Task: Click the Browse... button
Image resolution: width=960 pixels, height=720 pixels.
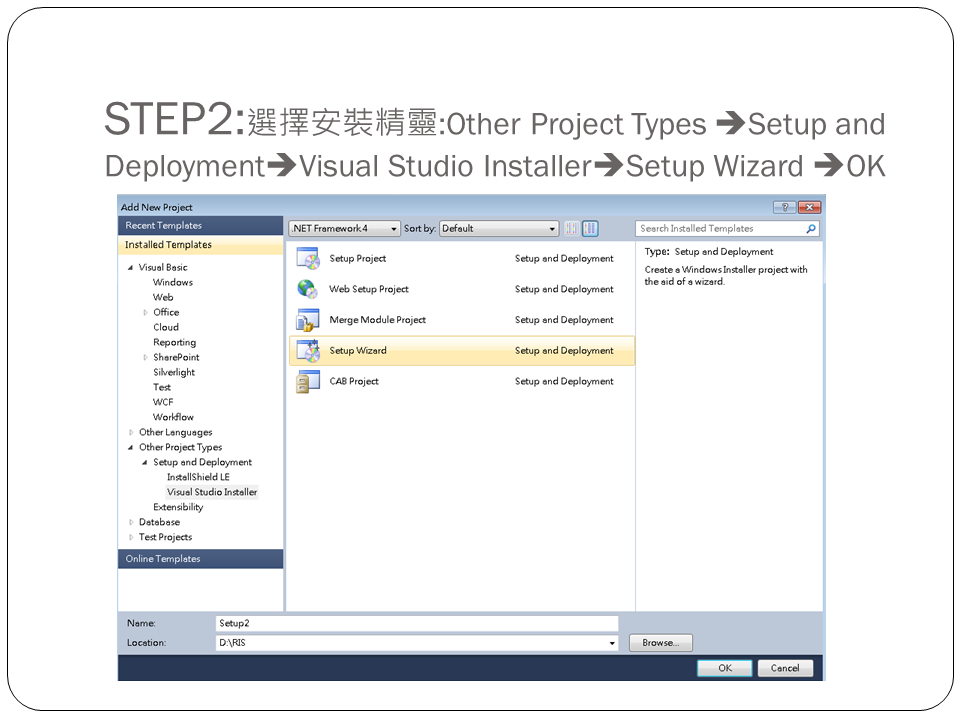Action: (x=661, y=643)
